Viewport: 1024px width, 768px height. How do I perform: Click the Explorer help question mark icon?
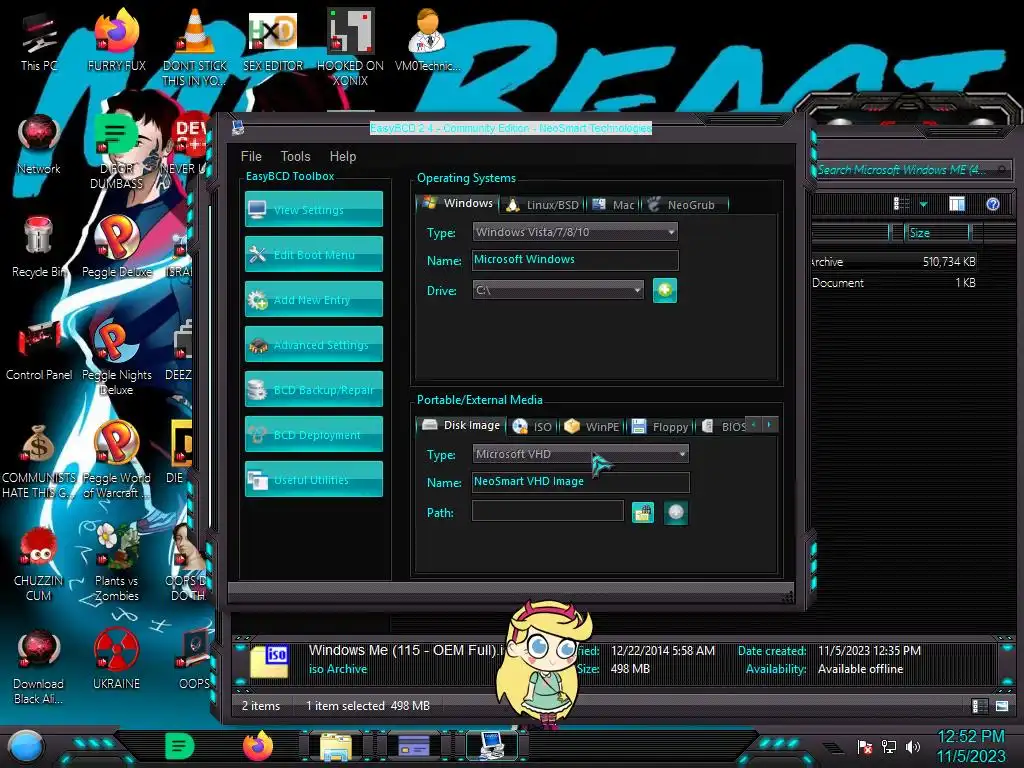tap(993, 204)
